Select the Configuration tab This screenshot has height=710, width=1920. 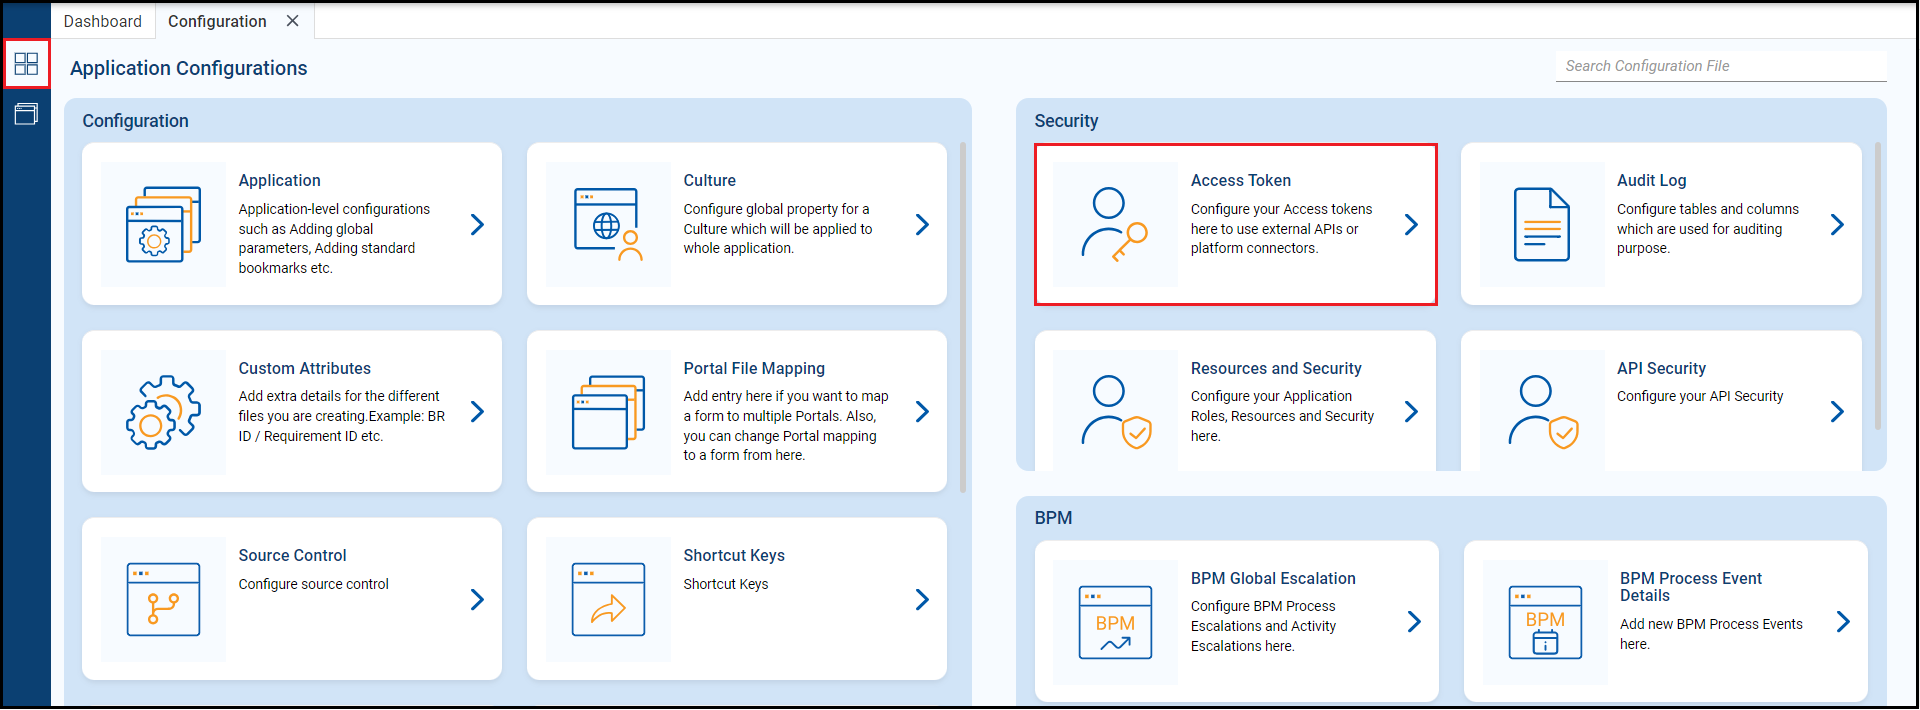pyautogui.click(x=217, y=21)
